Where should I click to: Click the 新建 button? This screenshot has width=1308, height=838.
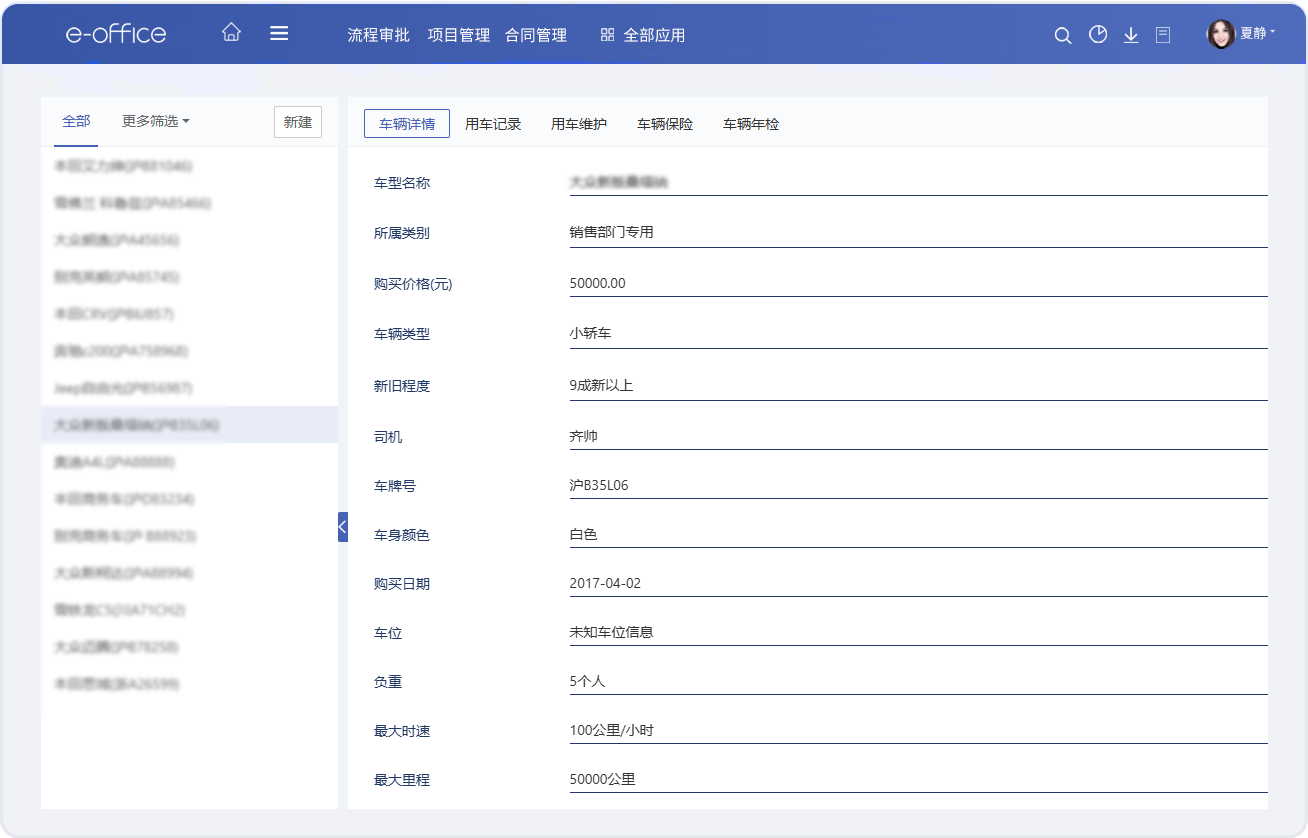(298, 122)
